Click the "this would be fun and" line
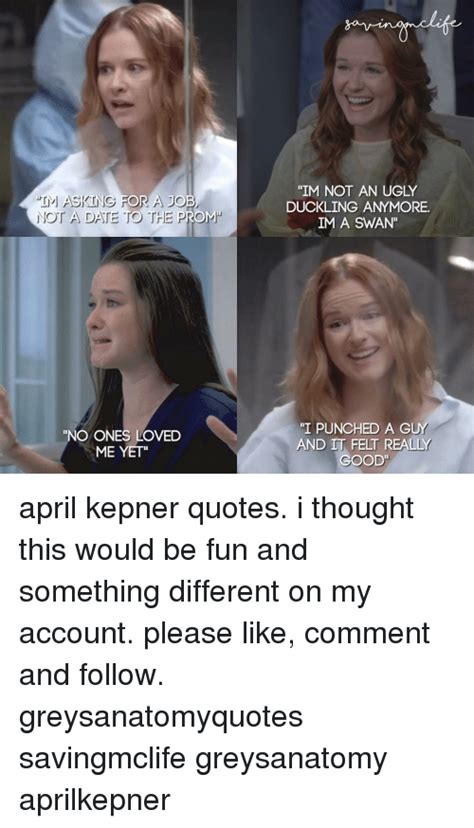 click(x=163, y=550)
